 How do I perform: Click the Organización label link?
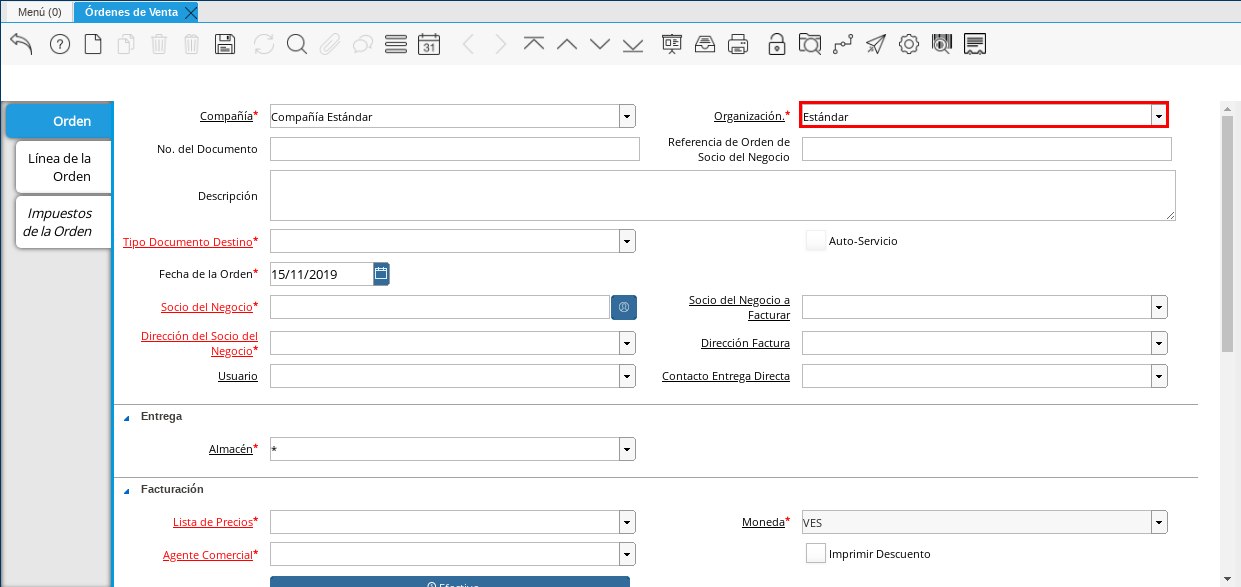click(749, 116)
